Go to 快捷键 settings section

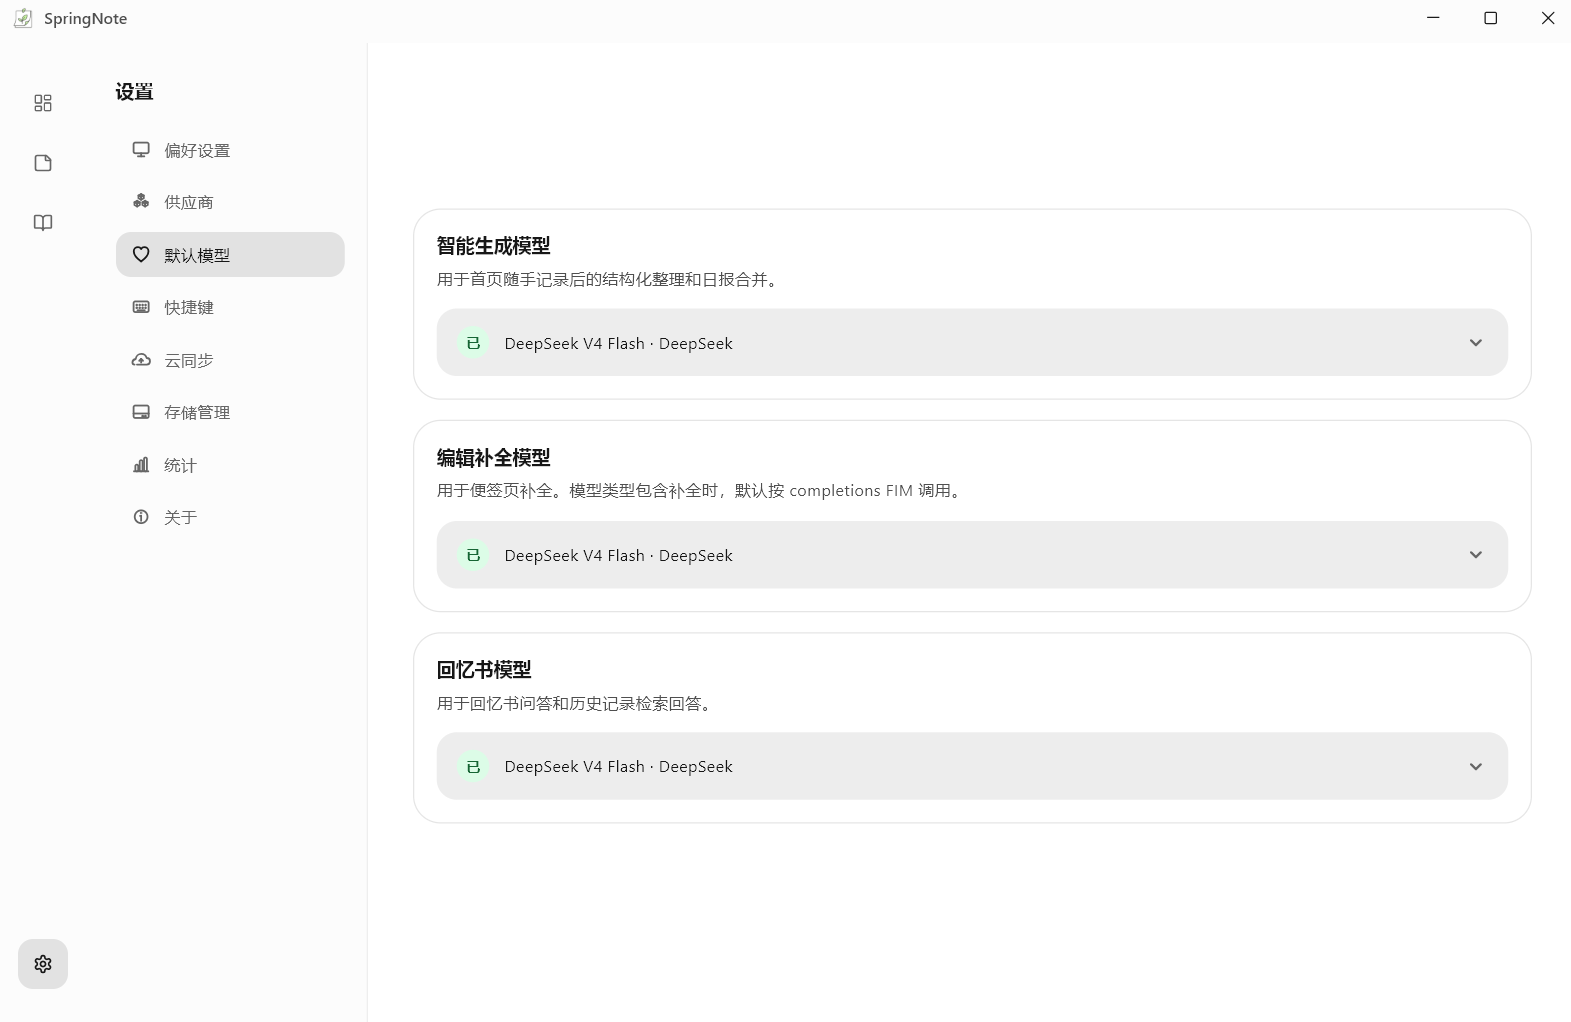(x=230, y=307)
